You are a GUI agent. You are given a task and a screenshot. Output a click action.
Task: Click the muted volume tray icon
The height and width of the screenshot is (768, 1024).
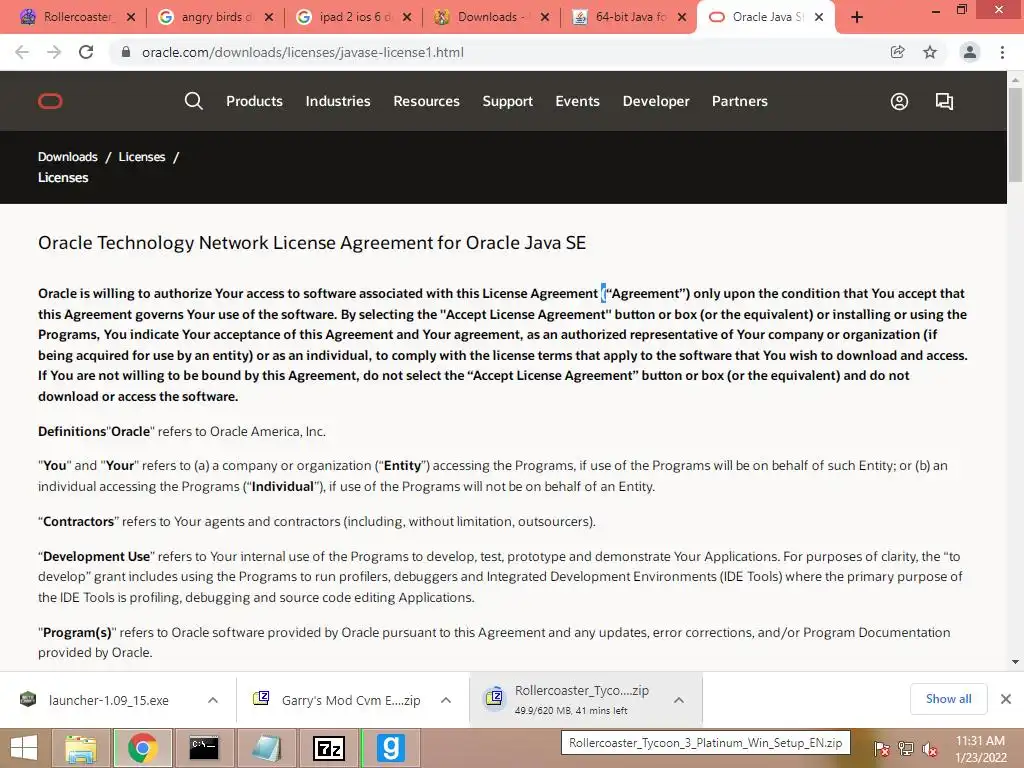tap(930, 748)
